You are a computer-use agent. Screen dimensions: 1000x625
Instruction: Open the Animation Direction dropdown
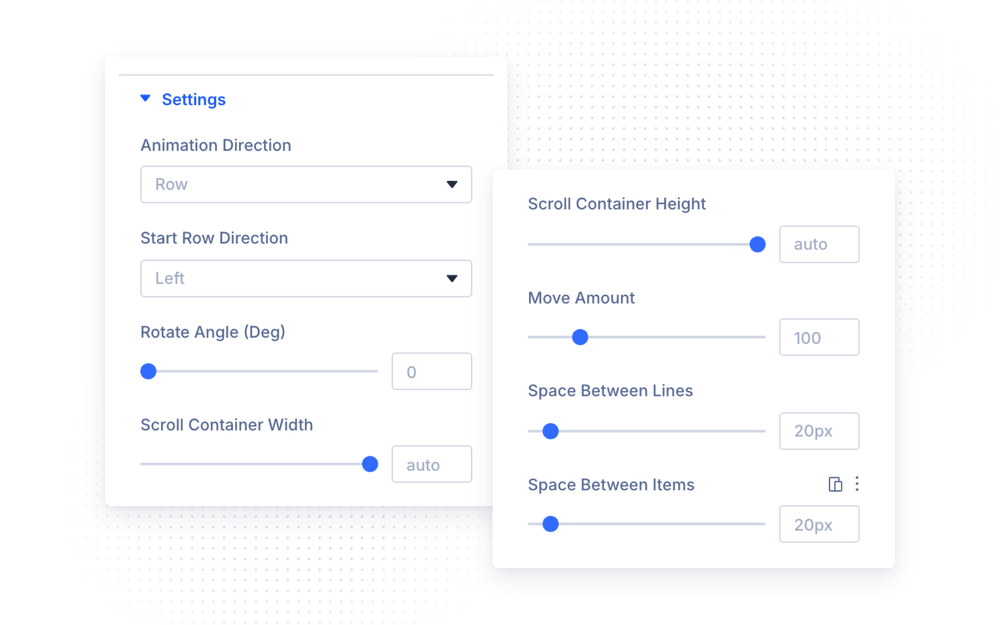pos(306,184)
